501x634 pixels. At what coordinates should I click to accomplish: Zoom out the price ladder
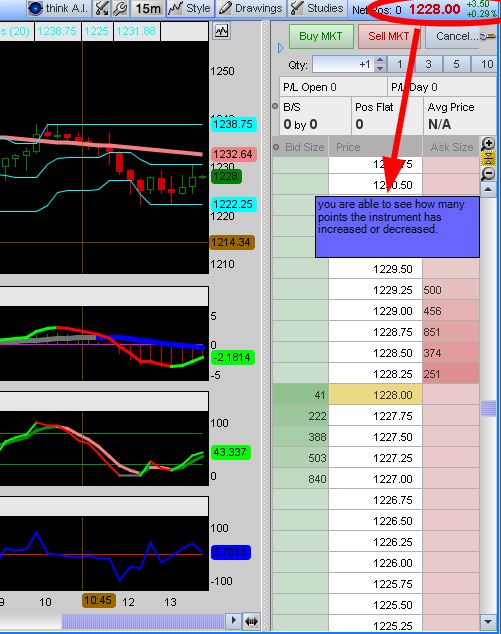488,174
